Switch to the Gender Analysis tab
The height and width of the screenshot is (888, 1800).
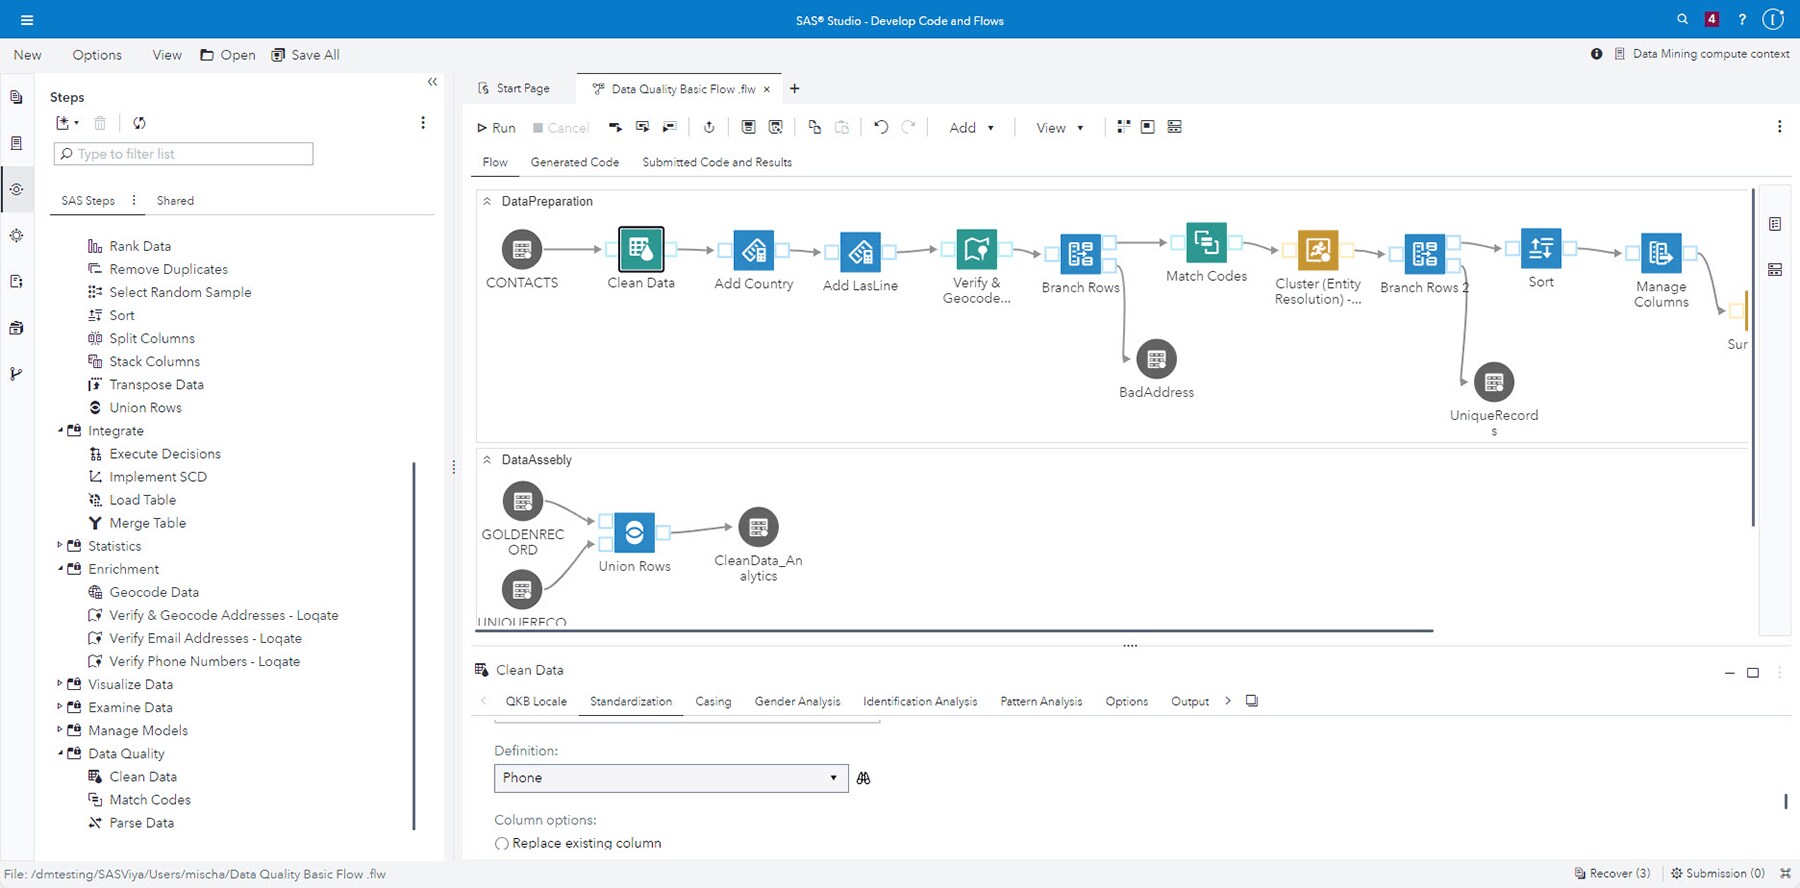(x=797, y=702)
